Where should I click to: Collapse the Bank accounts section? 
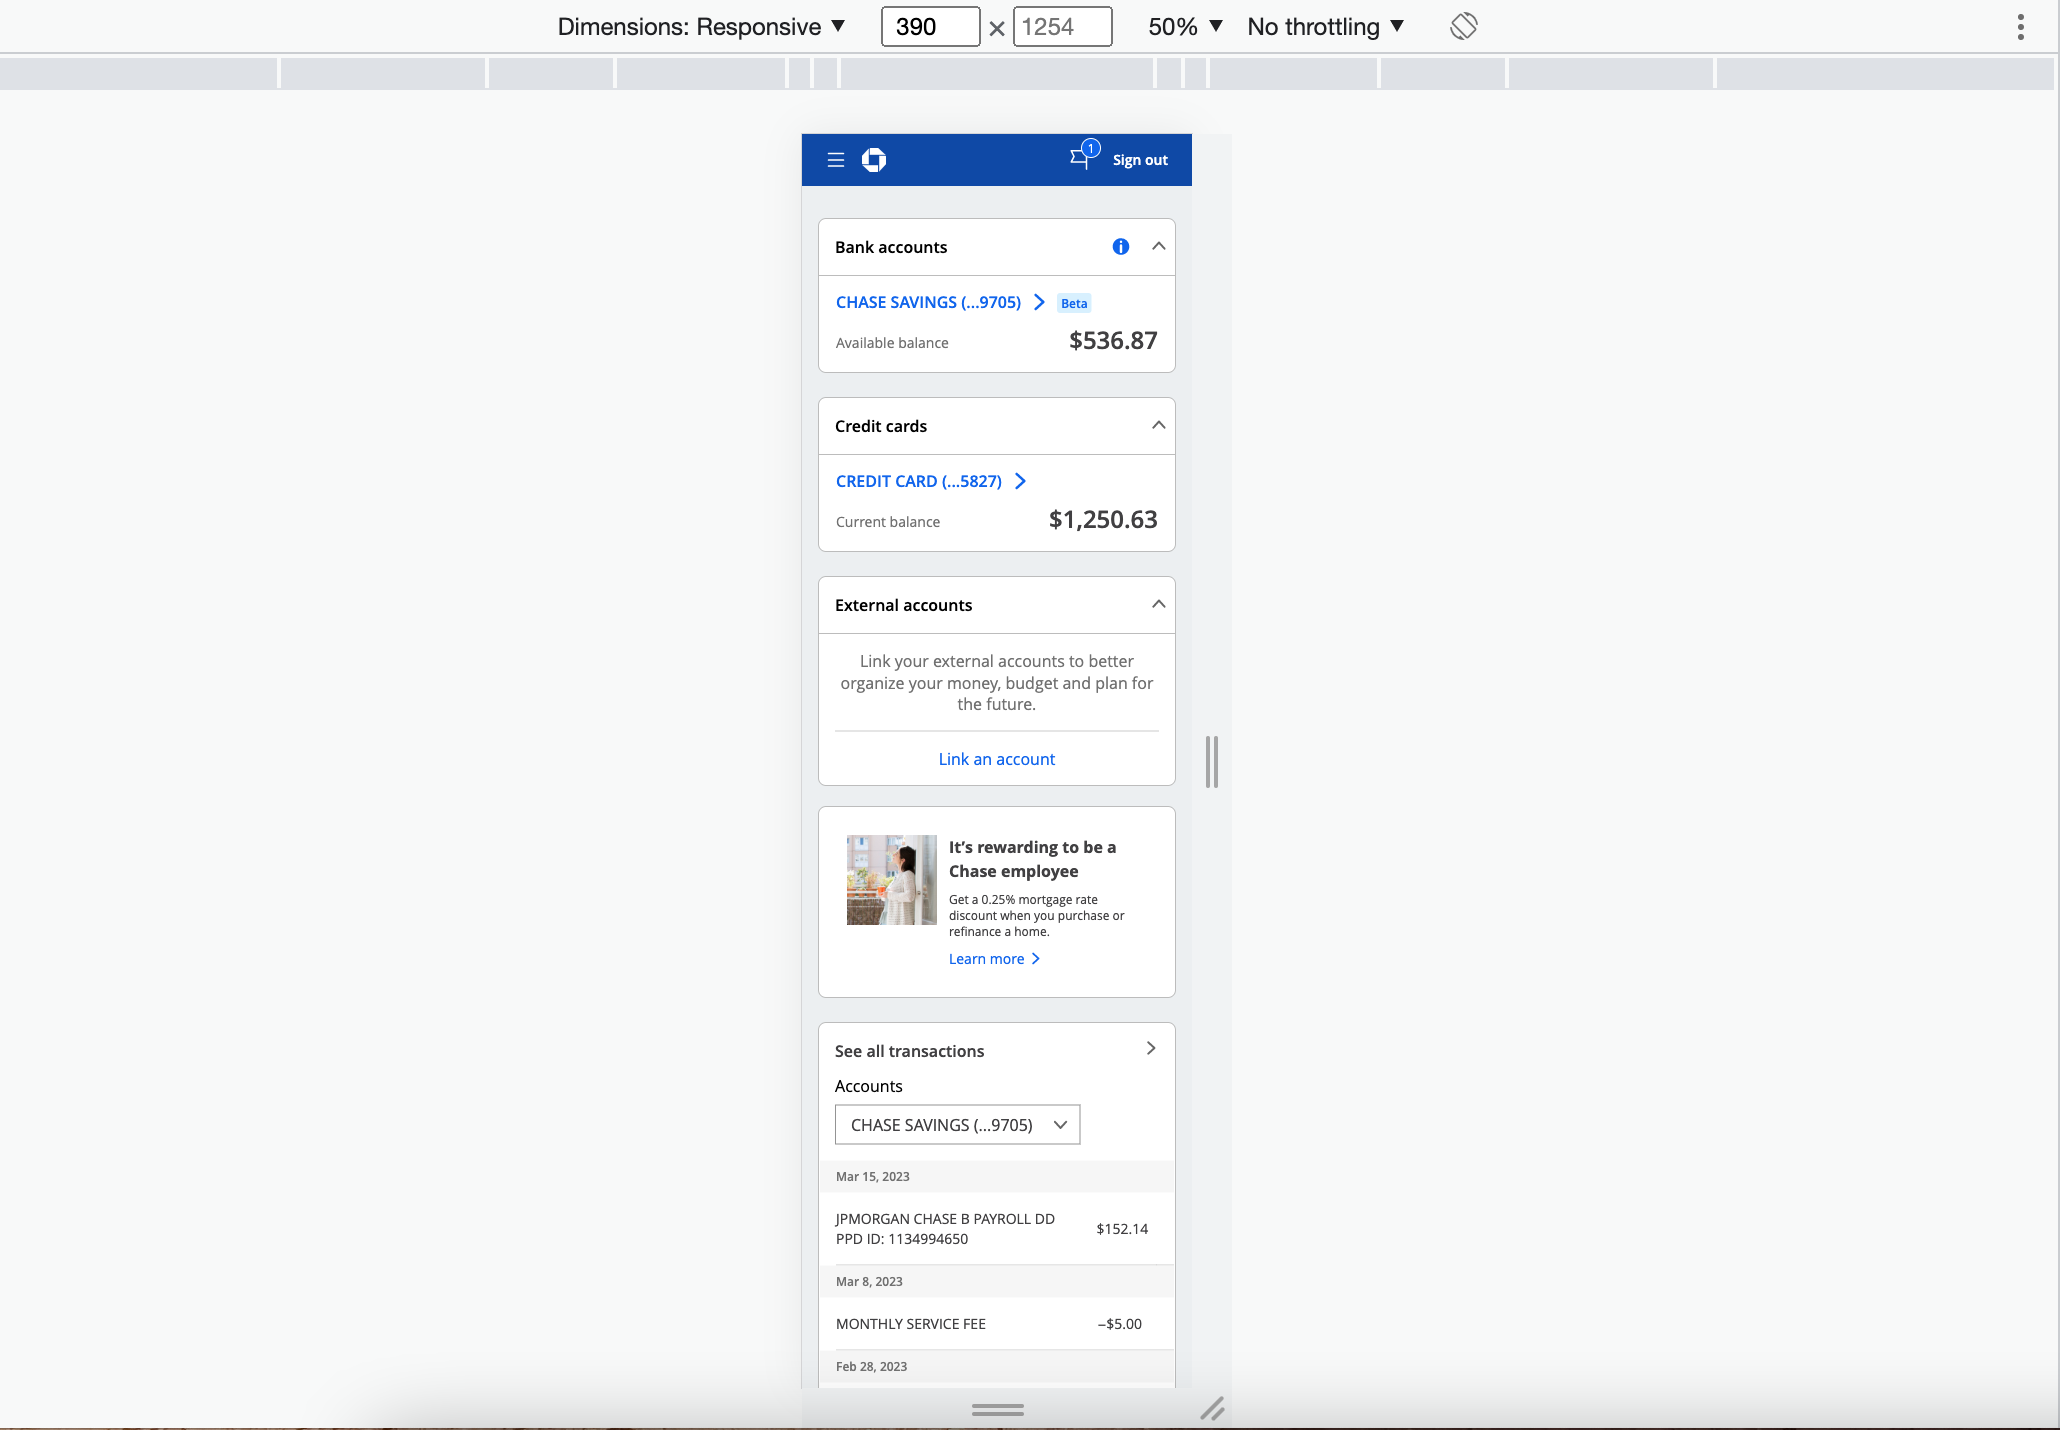pyautogui.click(x=1158, y=246)
